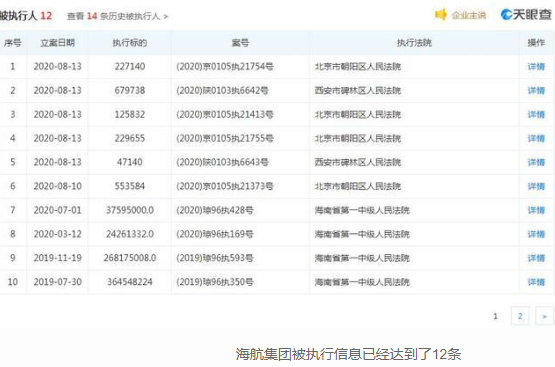The image size is (555, 367).
Task: Click case number (2020)京0105执21413号
Action: 225,114
